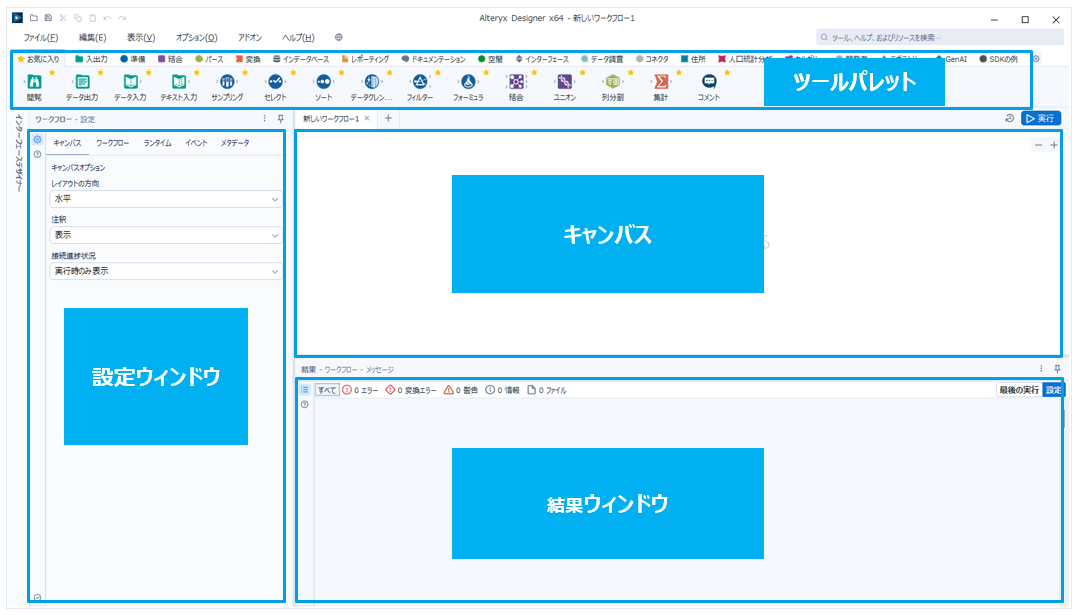
Task: Open the workflow run history icon
Action: pyautogui.click(x=1009, y=118)
